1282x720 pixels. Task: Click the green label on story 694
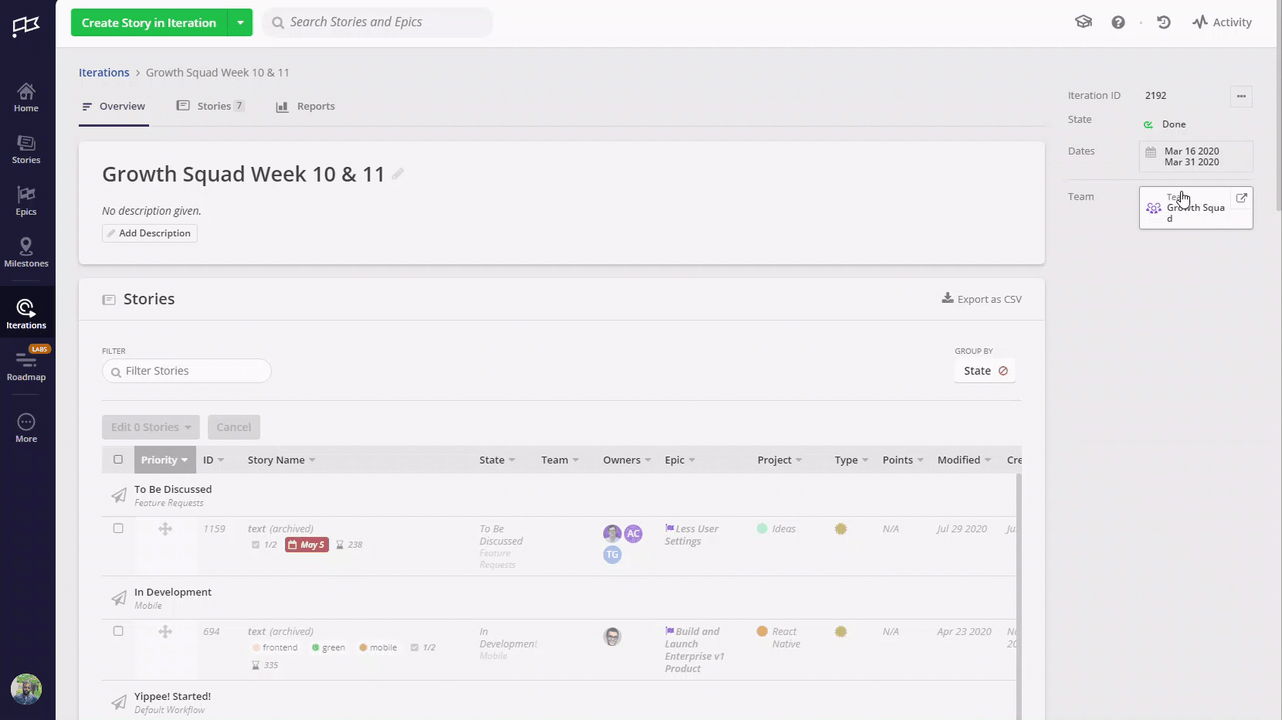point(329,648)
